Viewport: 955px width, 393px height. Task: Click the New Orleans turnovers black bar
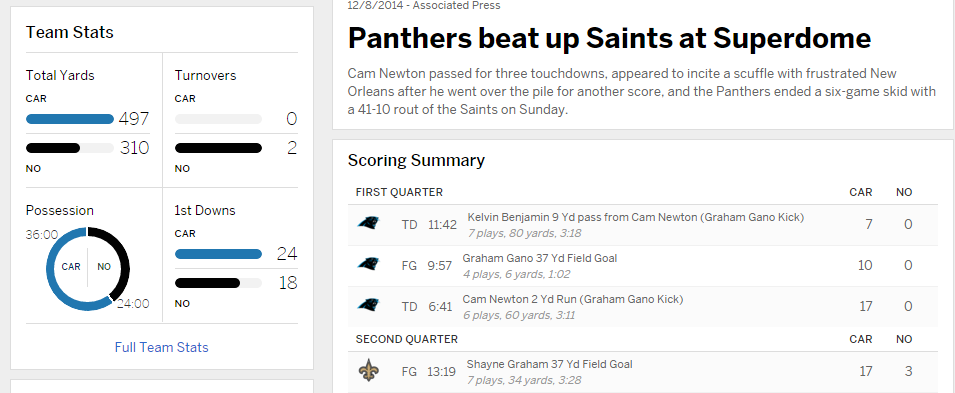(x=219, y=148)
